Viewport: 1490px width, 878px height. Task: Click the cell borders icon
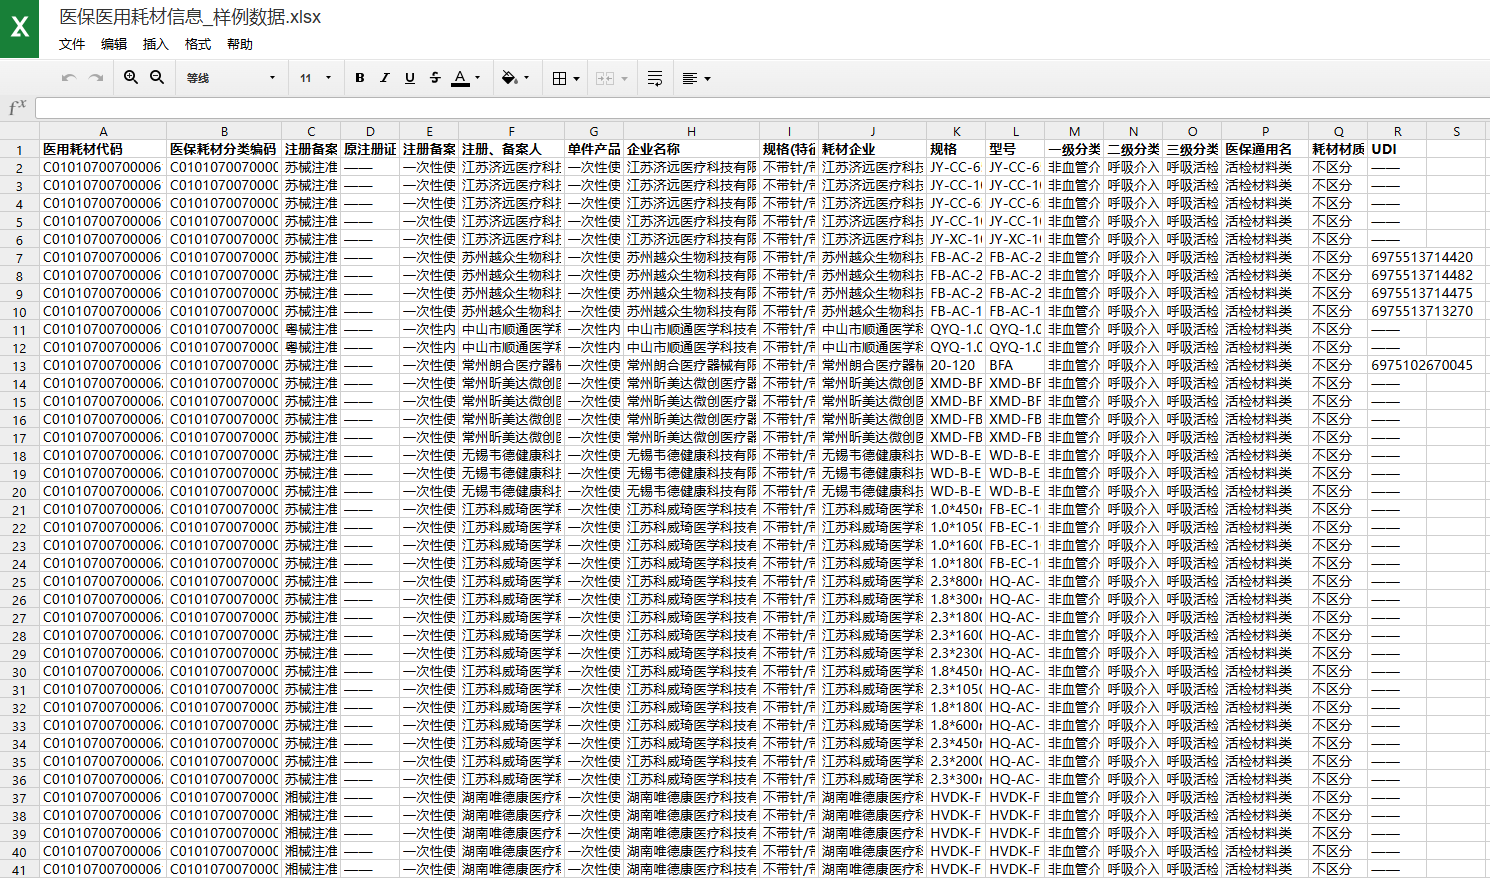pyautogui.click(x=560, y=78)
